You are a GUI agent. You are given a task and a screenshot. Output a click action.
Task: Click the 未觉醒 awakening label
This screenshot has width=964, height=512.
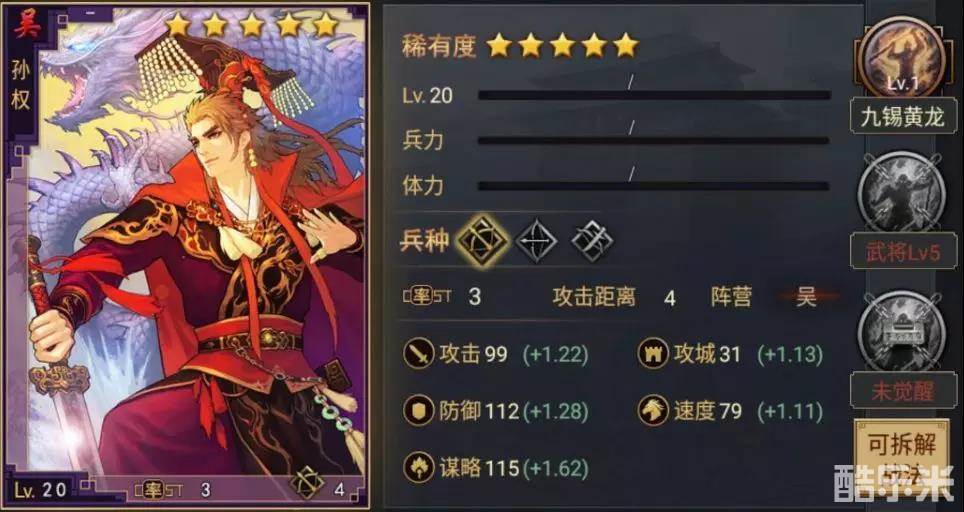point(903,390)
